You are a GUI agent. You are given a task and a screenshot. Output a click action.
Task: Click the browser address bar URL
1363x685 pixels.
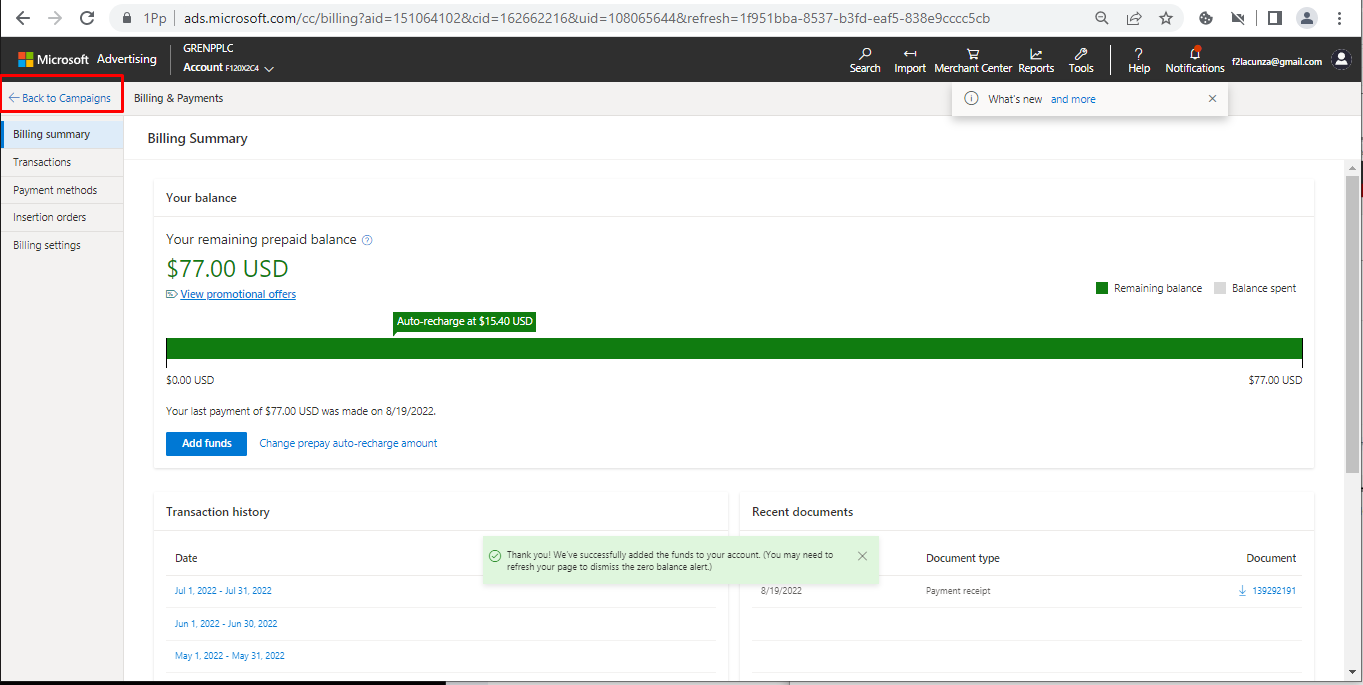tap(587, 18)
